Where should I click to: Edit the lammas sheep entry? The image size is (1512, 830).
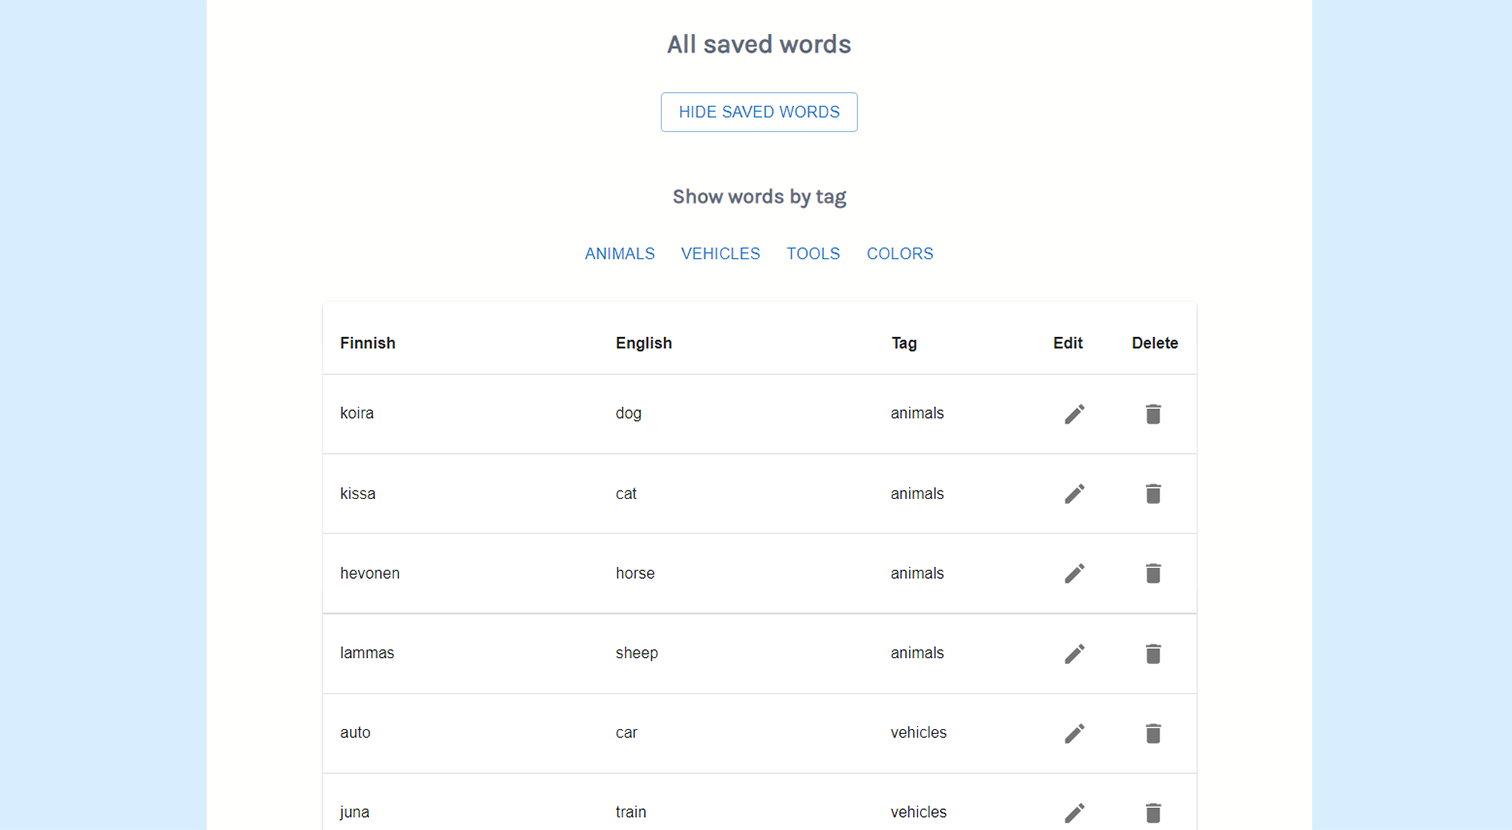click(1074, 653)
